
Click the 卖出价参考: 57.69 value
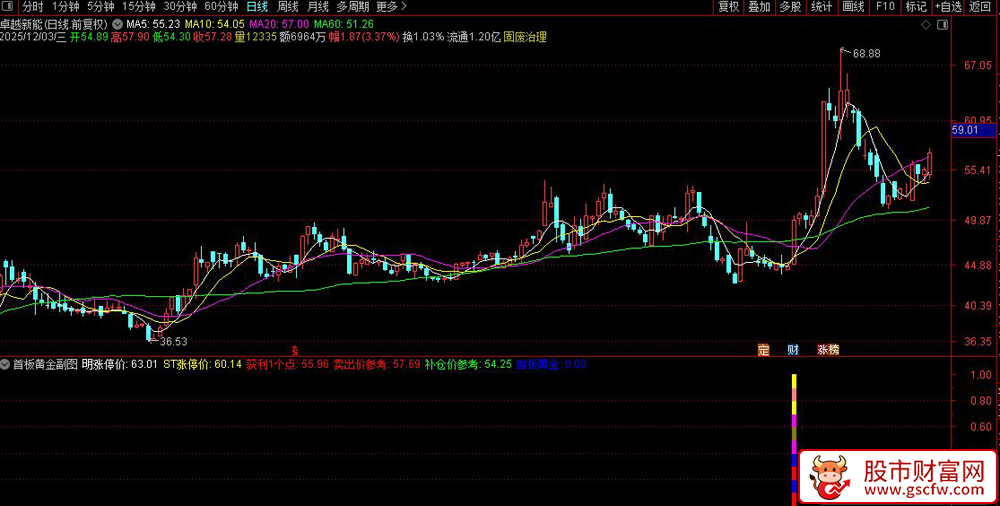tap(377, 365)
